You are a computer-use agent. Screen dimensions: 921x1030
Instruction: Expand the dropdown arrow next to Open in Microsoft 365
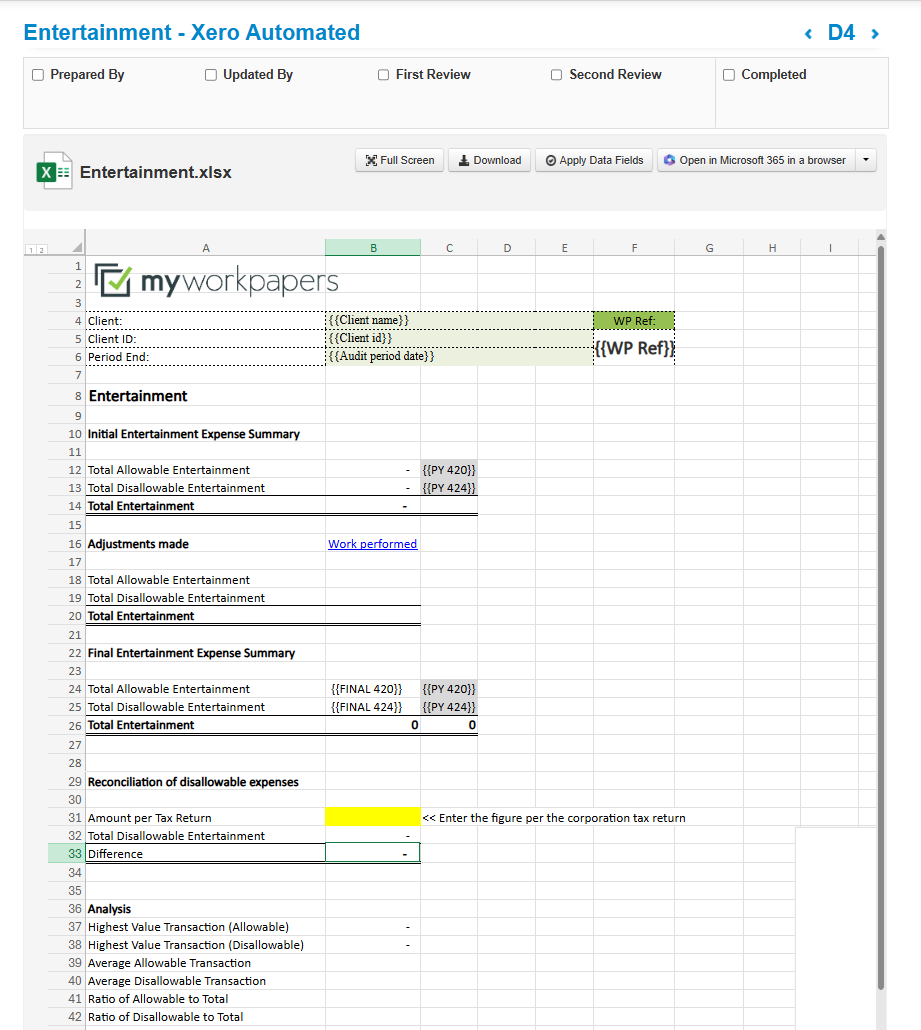point(866,160)
